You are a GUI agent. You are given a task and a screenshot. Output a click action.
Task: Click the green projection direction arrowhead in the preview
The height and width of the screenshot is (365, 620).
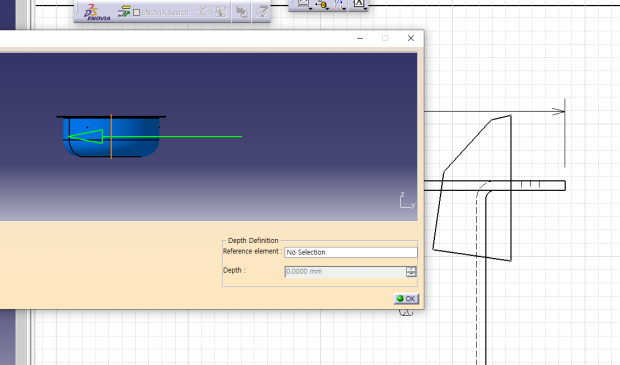[86, 136]
